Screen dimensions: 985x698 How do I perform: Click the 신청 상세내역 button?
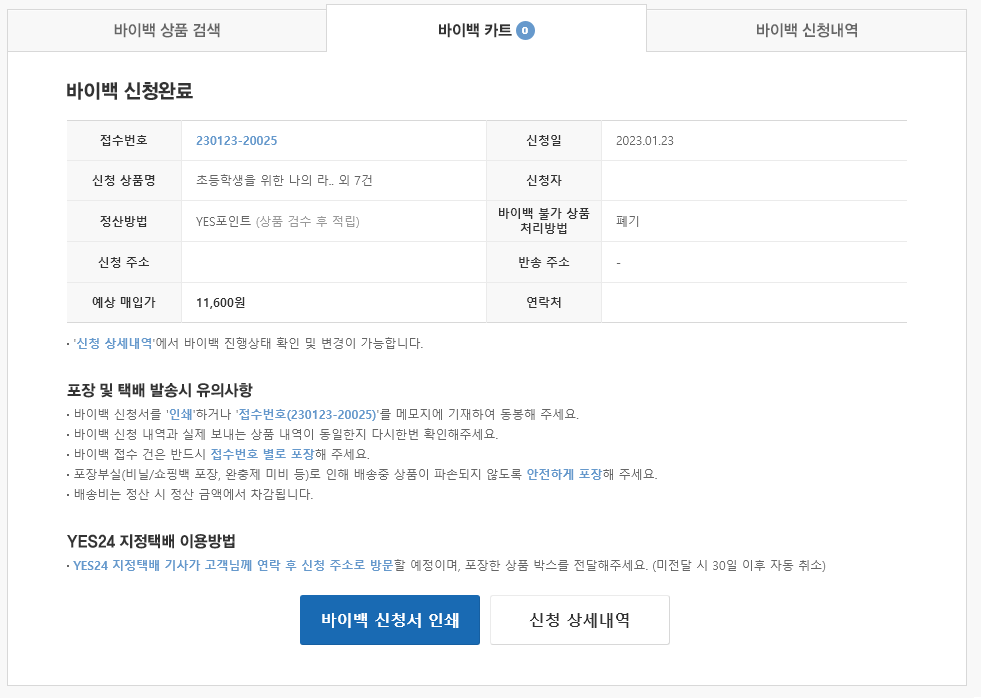click(580, 620)
